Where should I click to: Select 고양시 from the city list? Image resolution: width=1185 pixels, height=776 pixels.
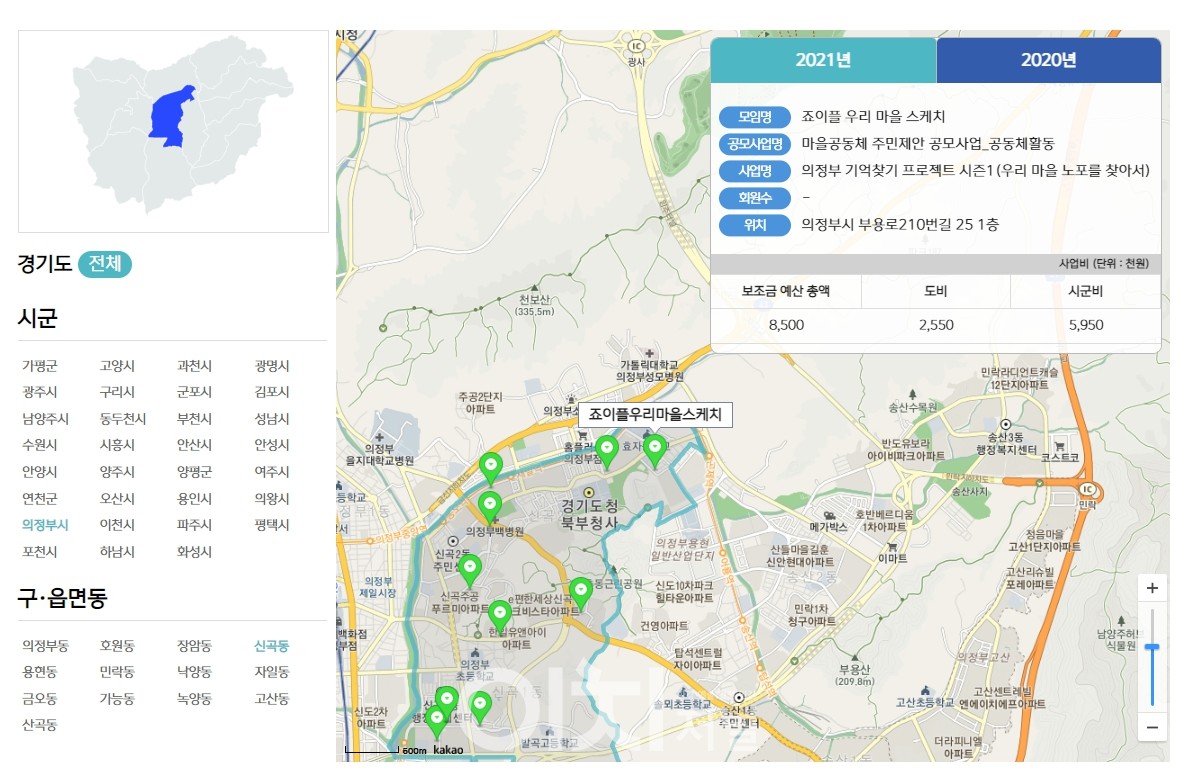click(x=117, y=365)
